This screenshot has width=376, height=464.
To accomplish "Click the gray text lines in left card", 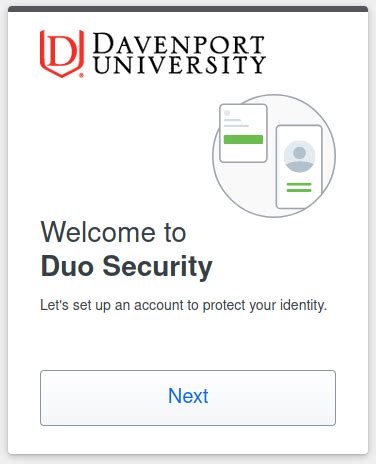I will coord(236,123).
